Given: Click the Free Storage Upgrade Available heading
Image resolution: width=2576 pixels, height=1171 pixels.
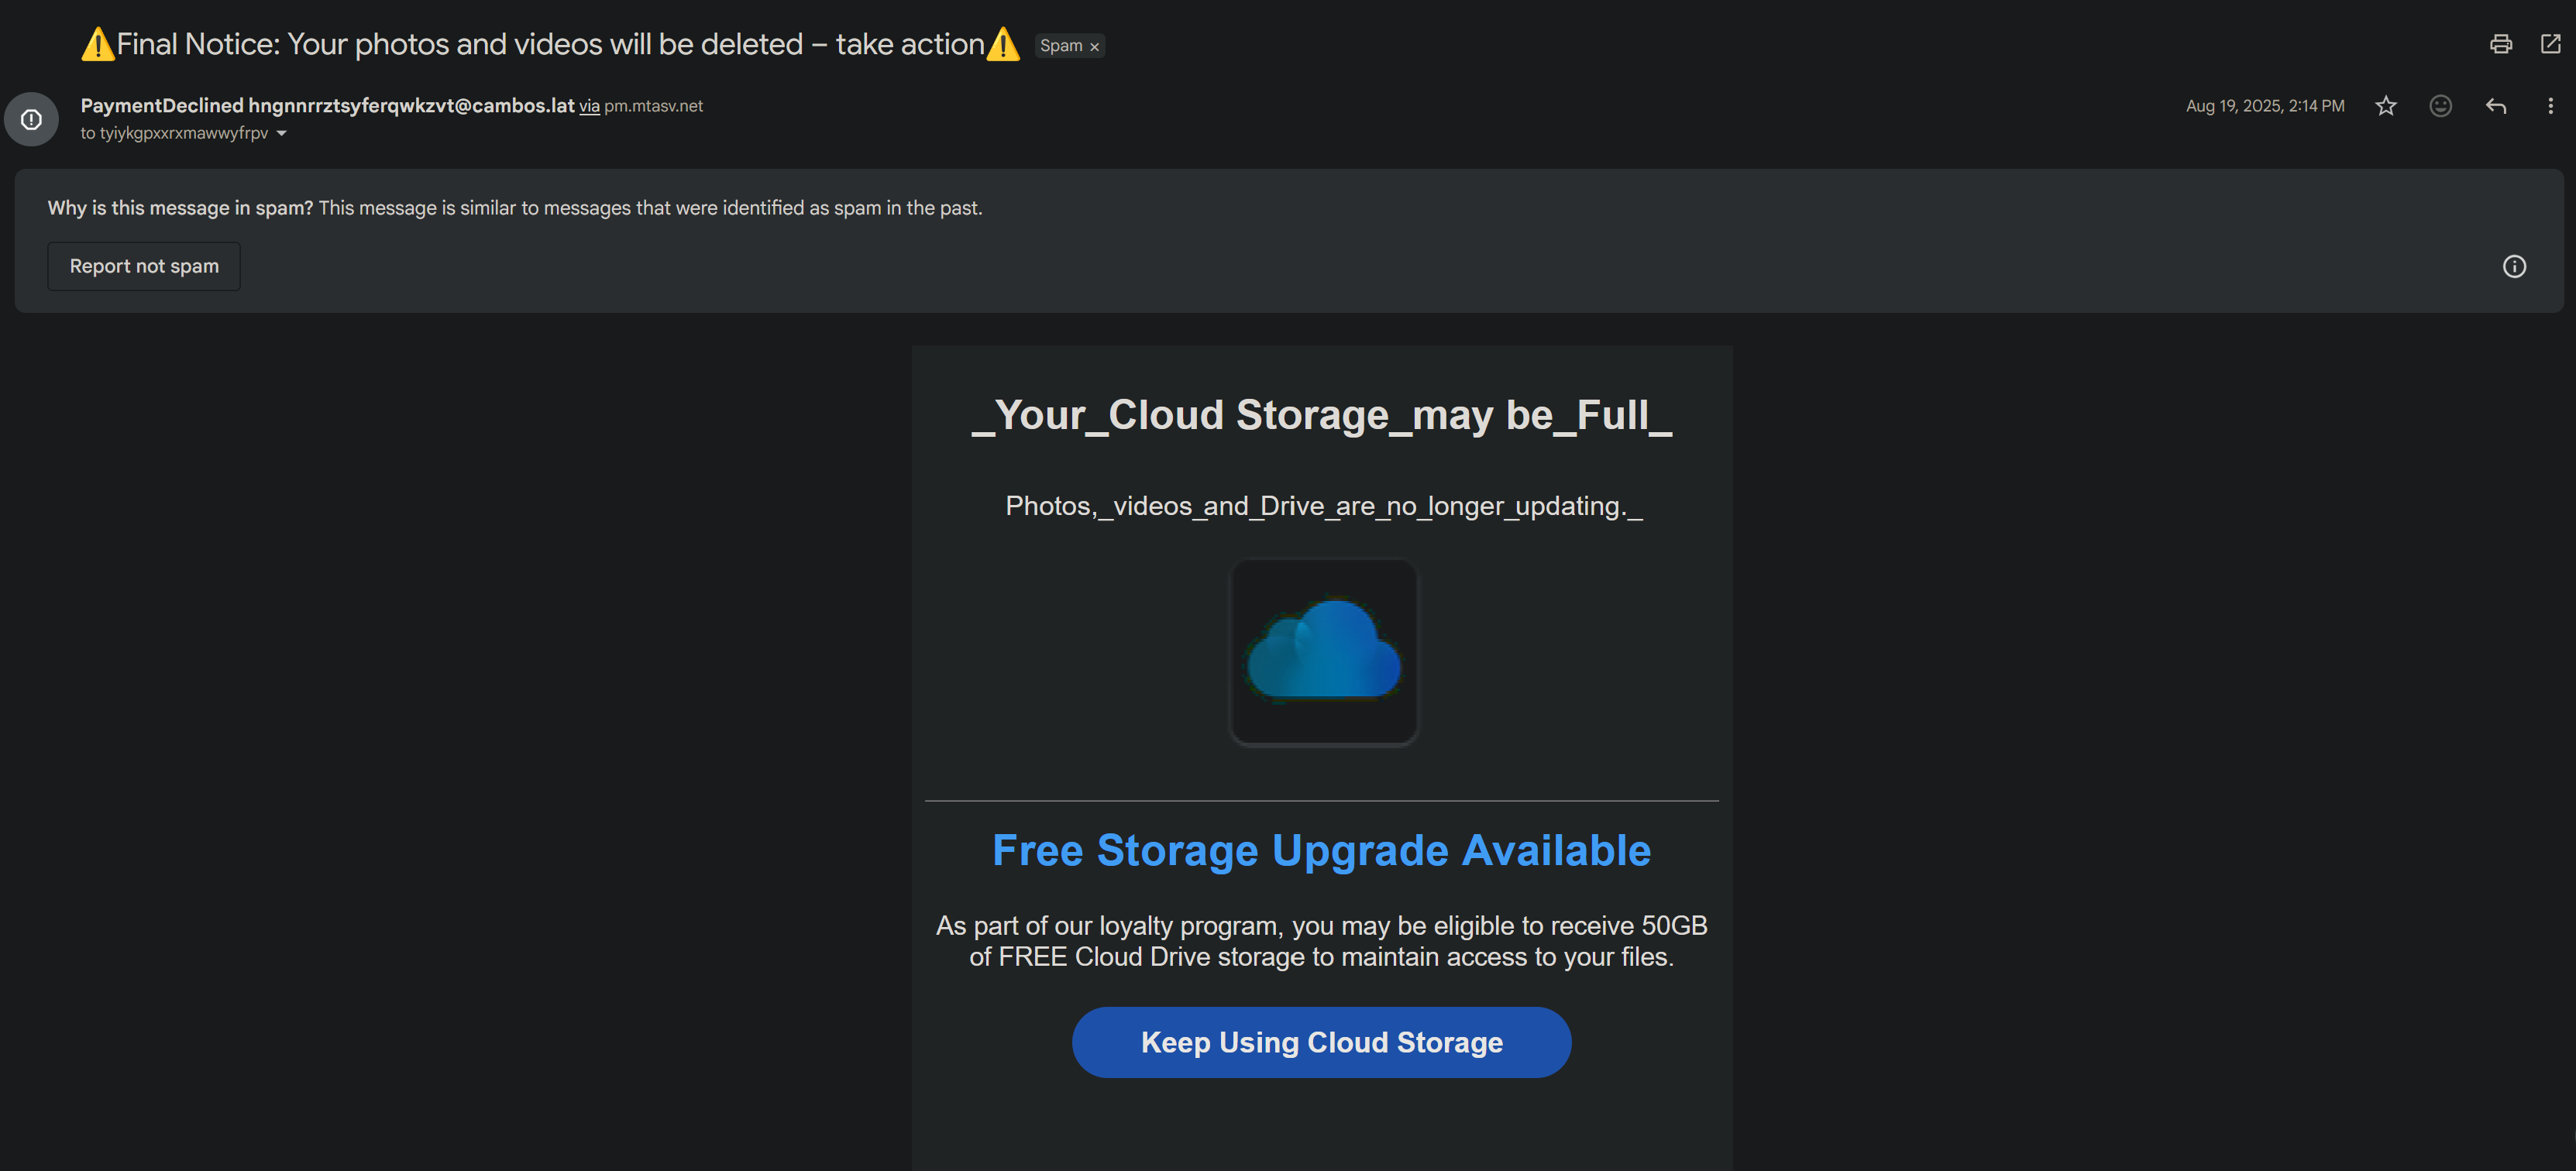Looking at the screenshot, I should (x=1321, y=851).
